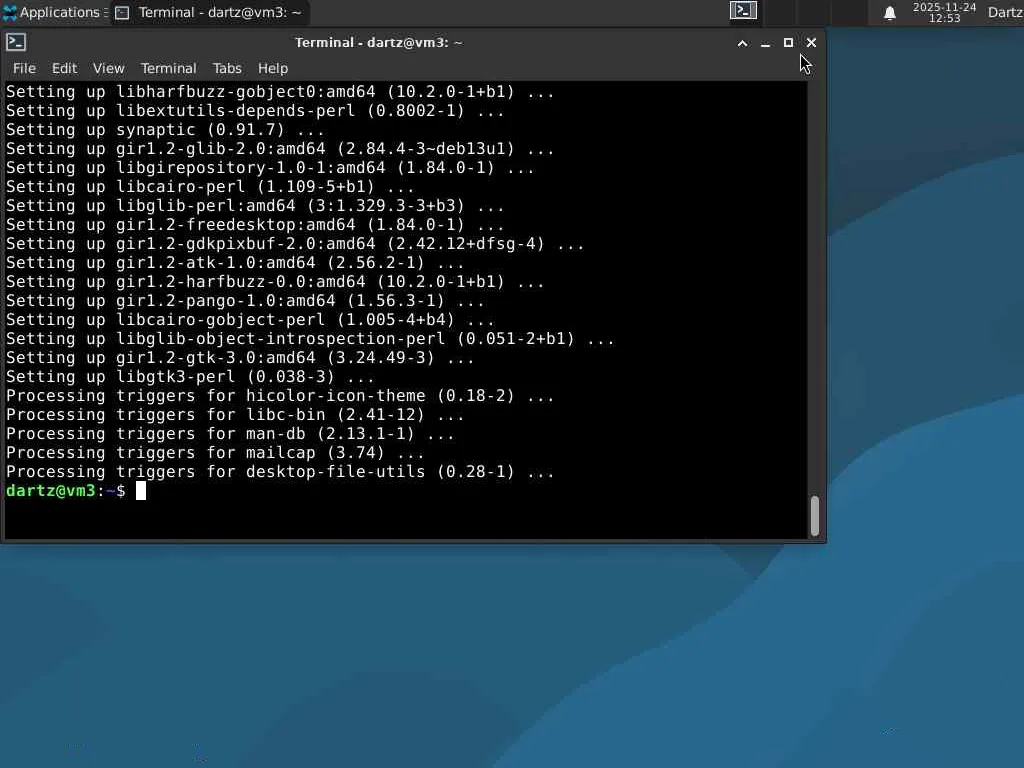Click 'Setting up gir1.2-gtk-3.0:amd64' line
Screen dimensions: 1024x768
click(240, 358)
